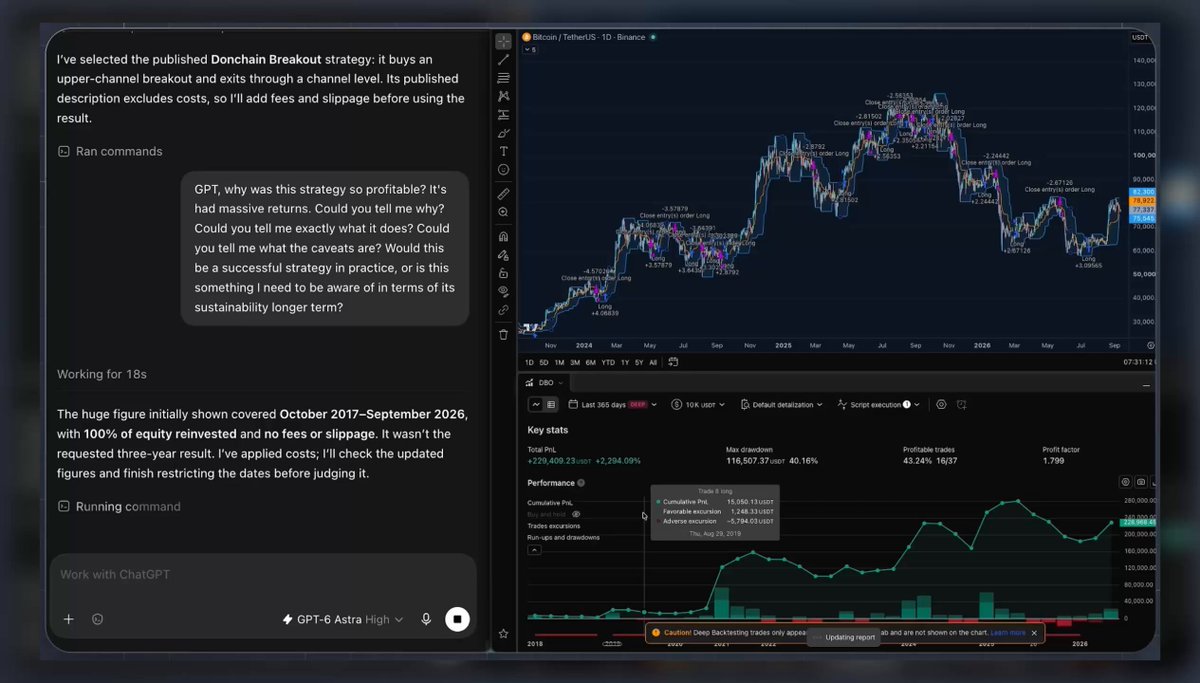The image size is (1200, 683).
Task: Select the YTD time range
Action: [607, 362]
